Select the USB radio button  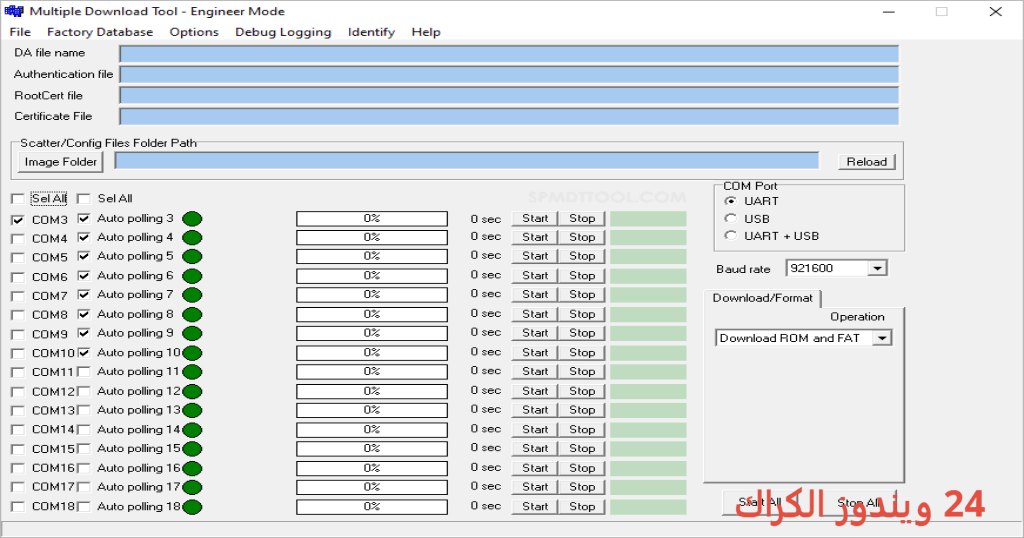click(731, 219)
